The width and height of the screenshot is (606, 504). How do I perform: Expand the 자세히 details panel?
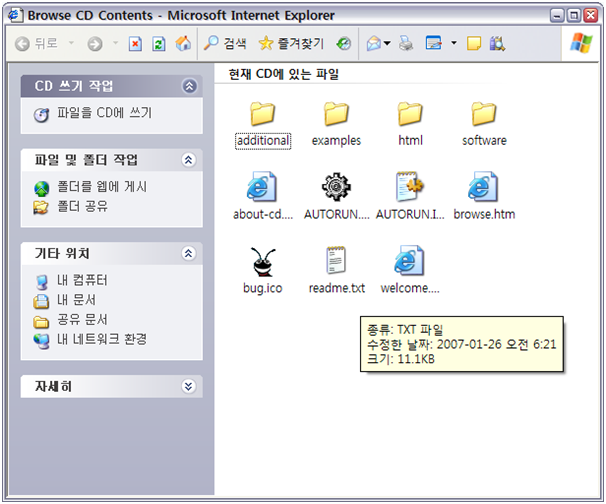(189, 387)
